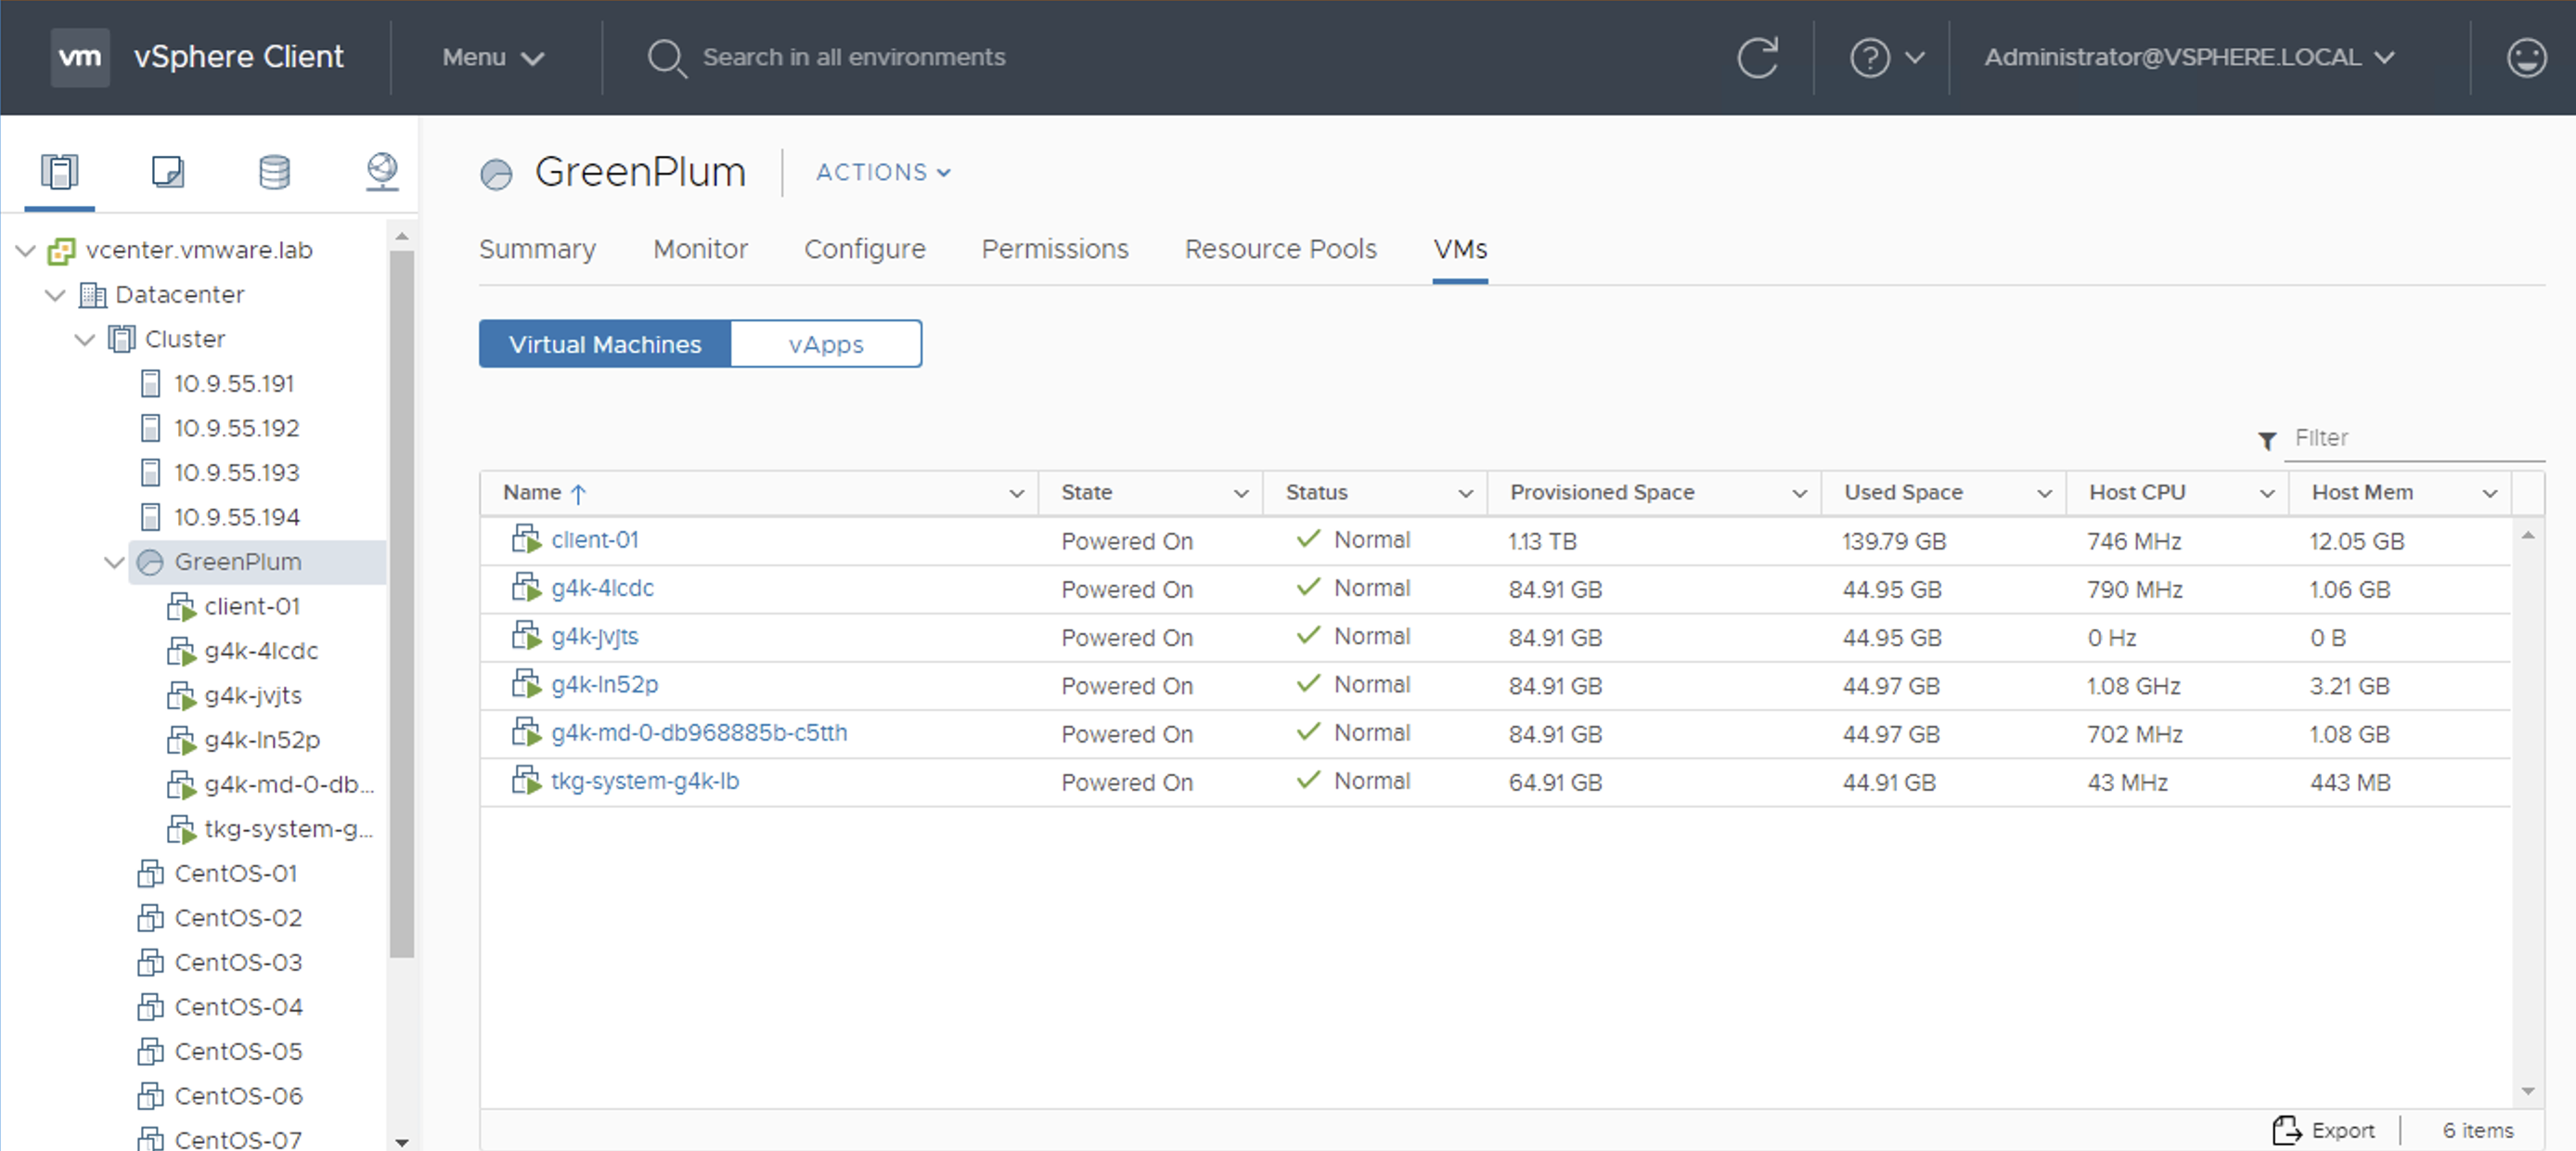Click the g4k-4lcdc VM icon in table

point(526,587)
